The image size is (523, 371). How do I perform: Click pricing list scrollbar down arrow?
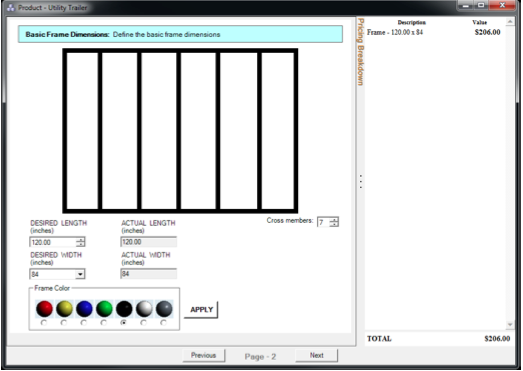click(x=510, y=324)
